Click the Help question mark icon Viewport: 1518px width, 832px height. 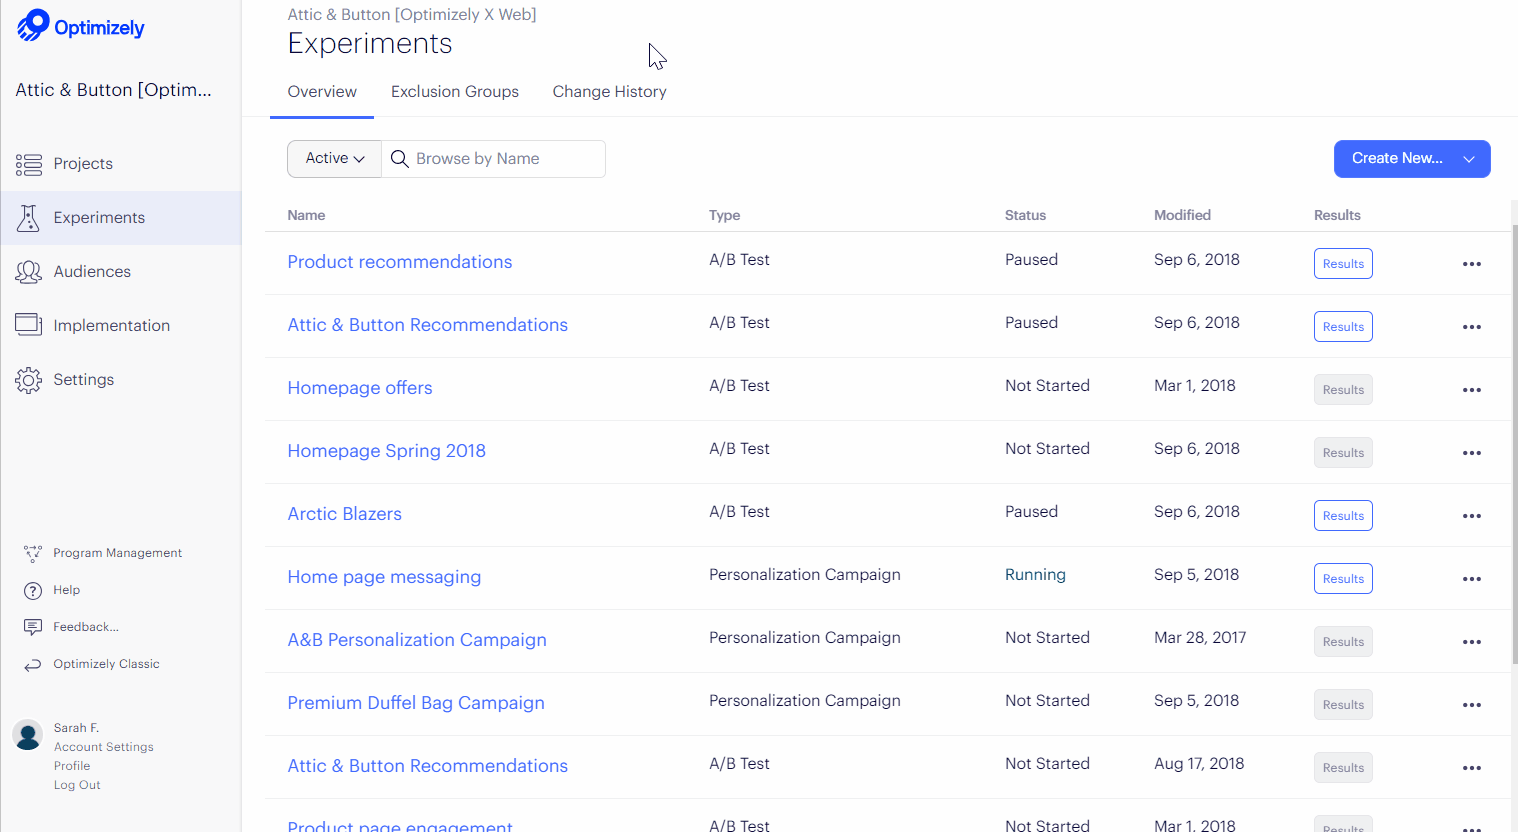[x=33, y=590]
